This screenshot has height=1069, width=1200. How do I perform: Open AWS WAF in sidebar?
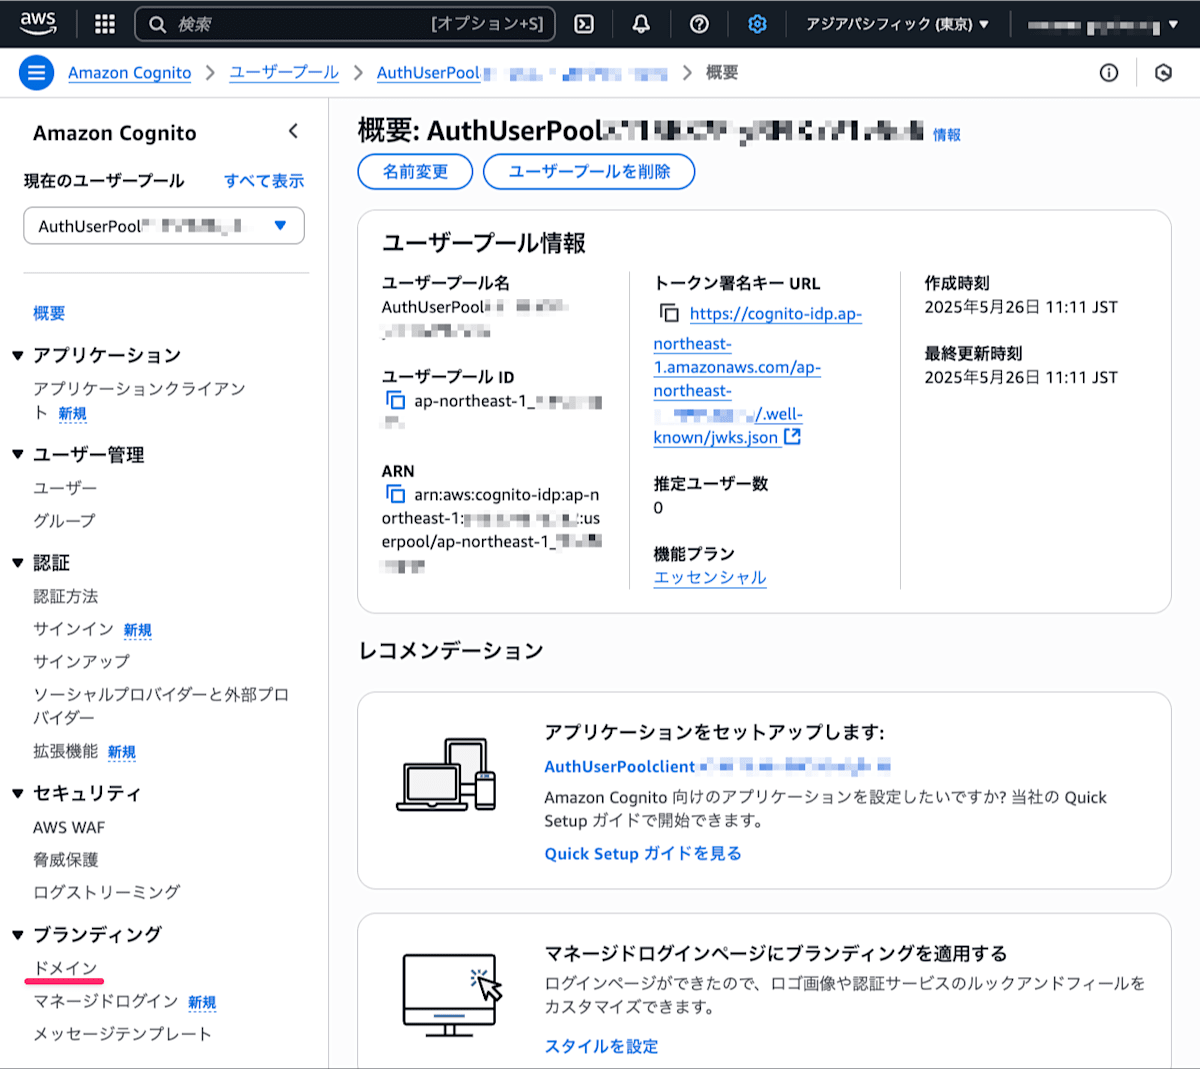pyautogui.click(x=69, y=827)
